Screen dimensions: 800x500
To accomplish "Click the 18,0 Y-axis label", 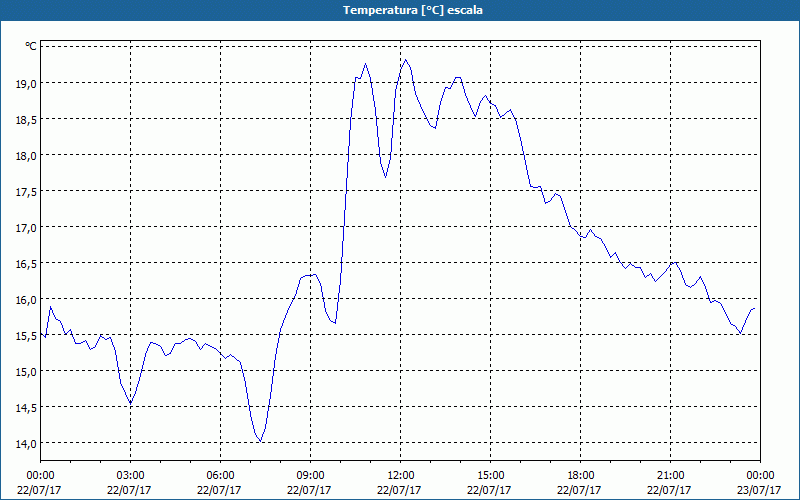I will (26, 155).
